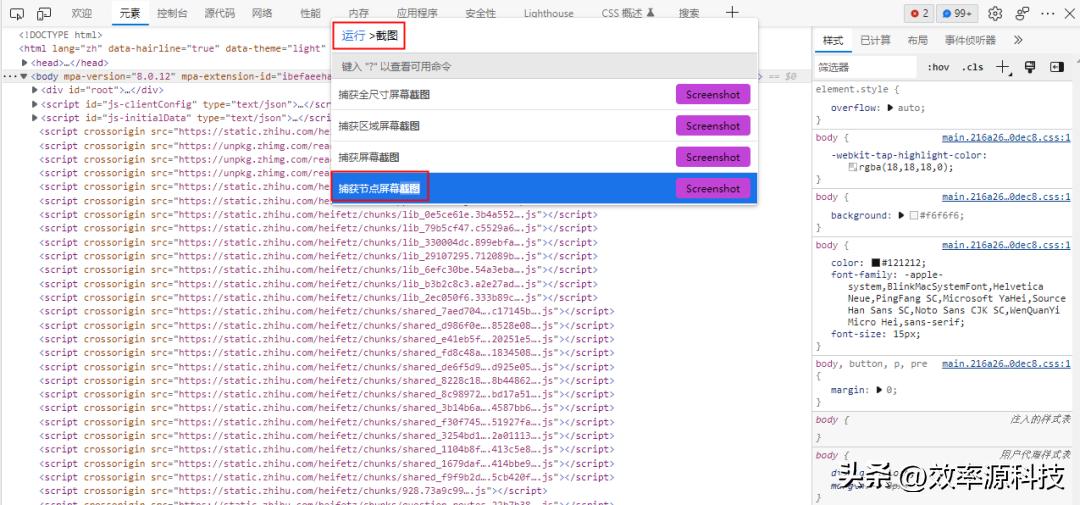Toggle device emulation mode icon
The height and width of the screenshot is (505, 1080).
coord(44,13)
